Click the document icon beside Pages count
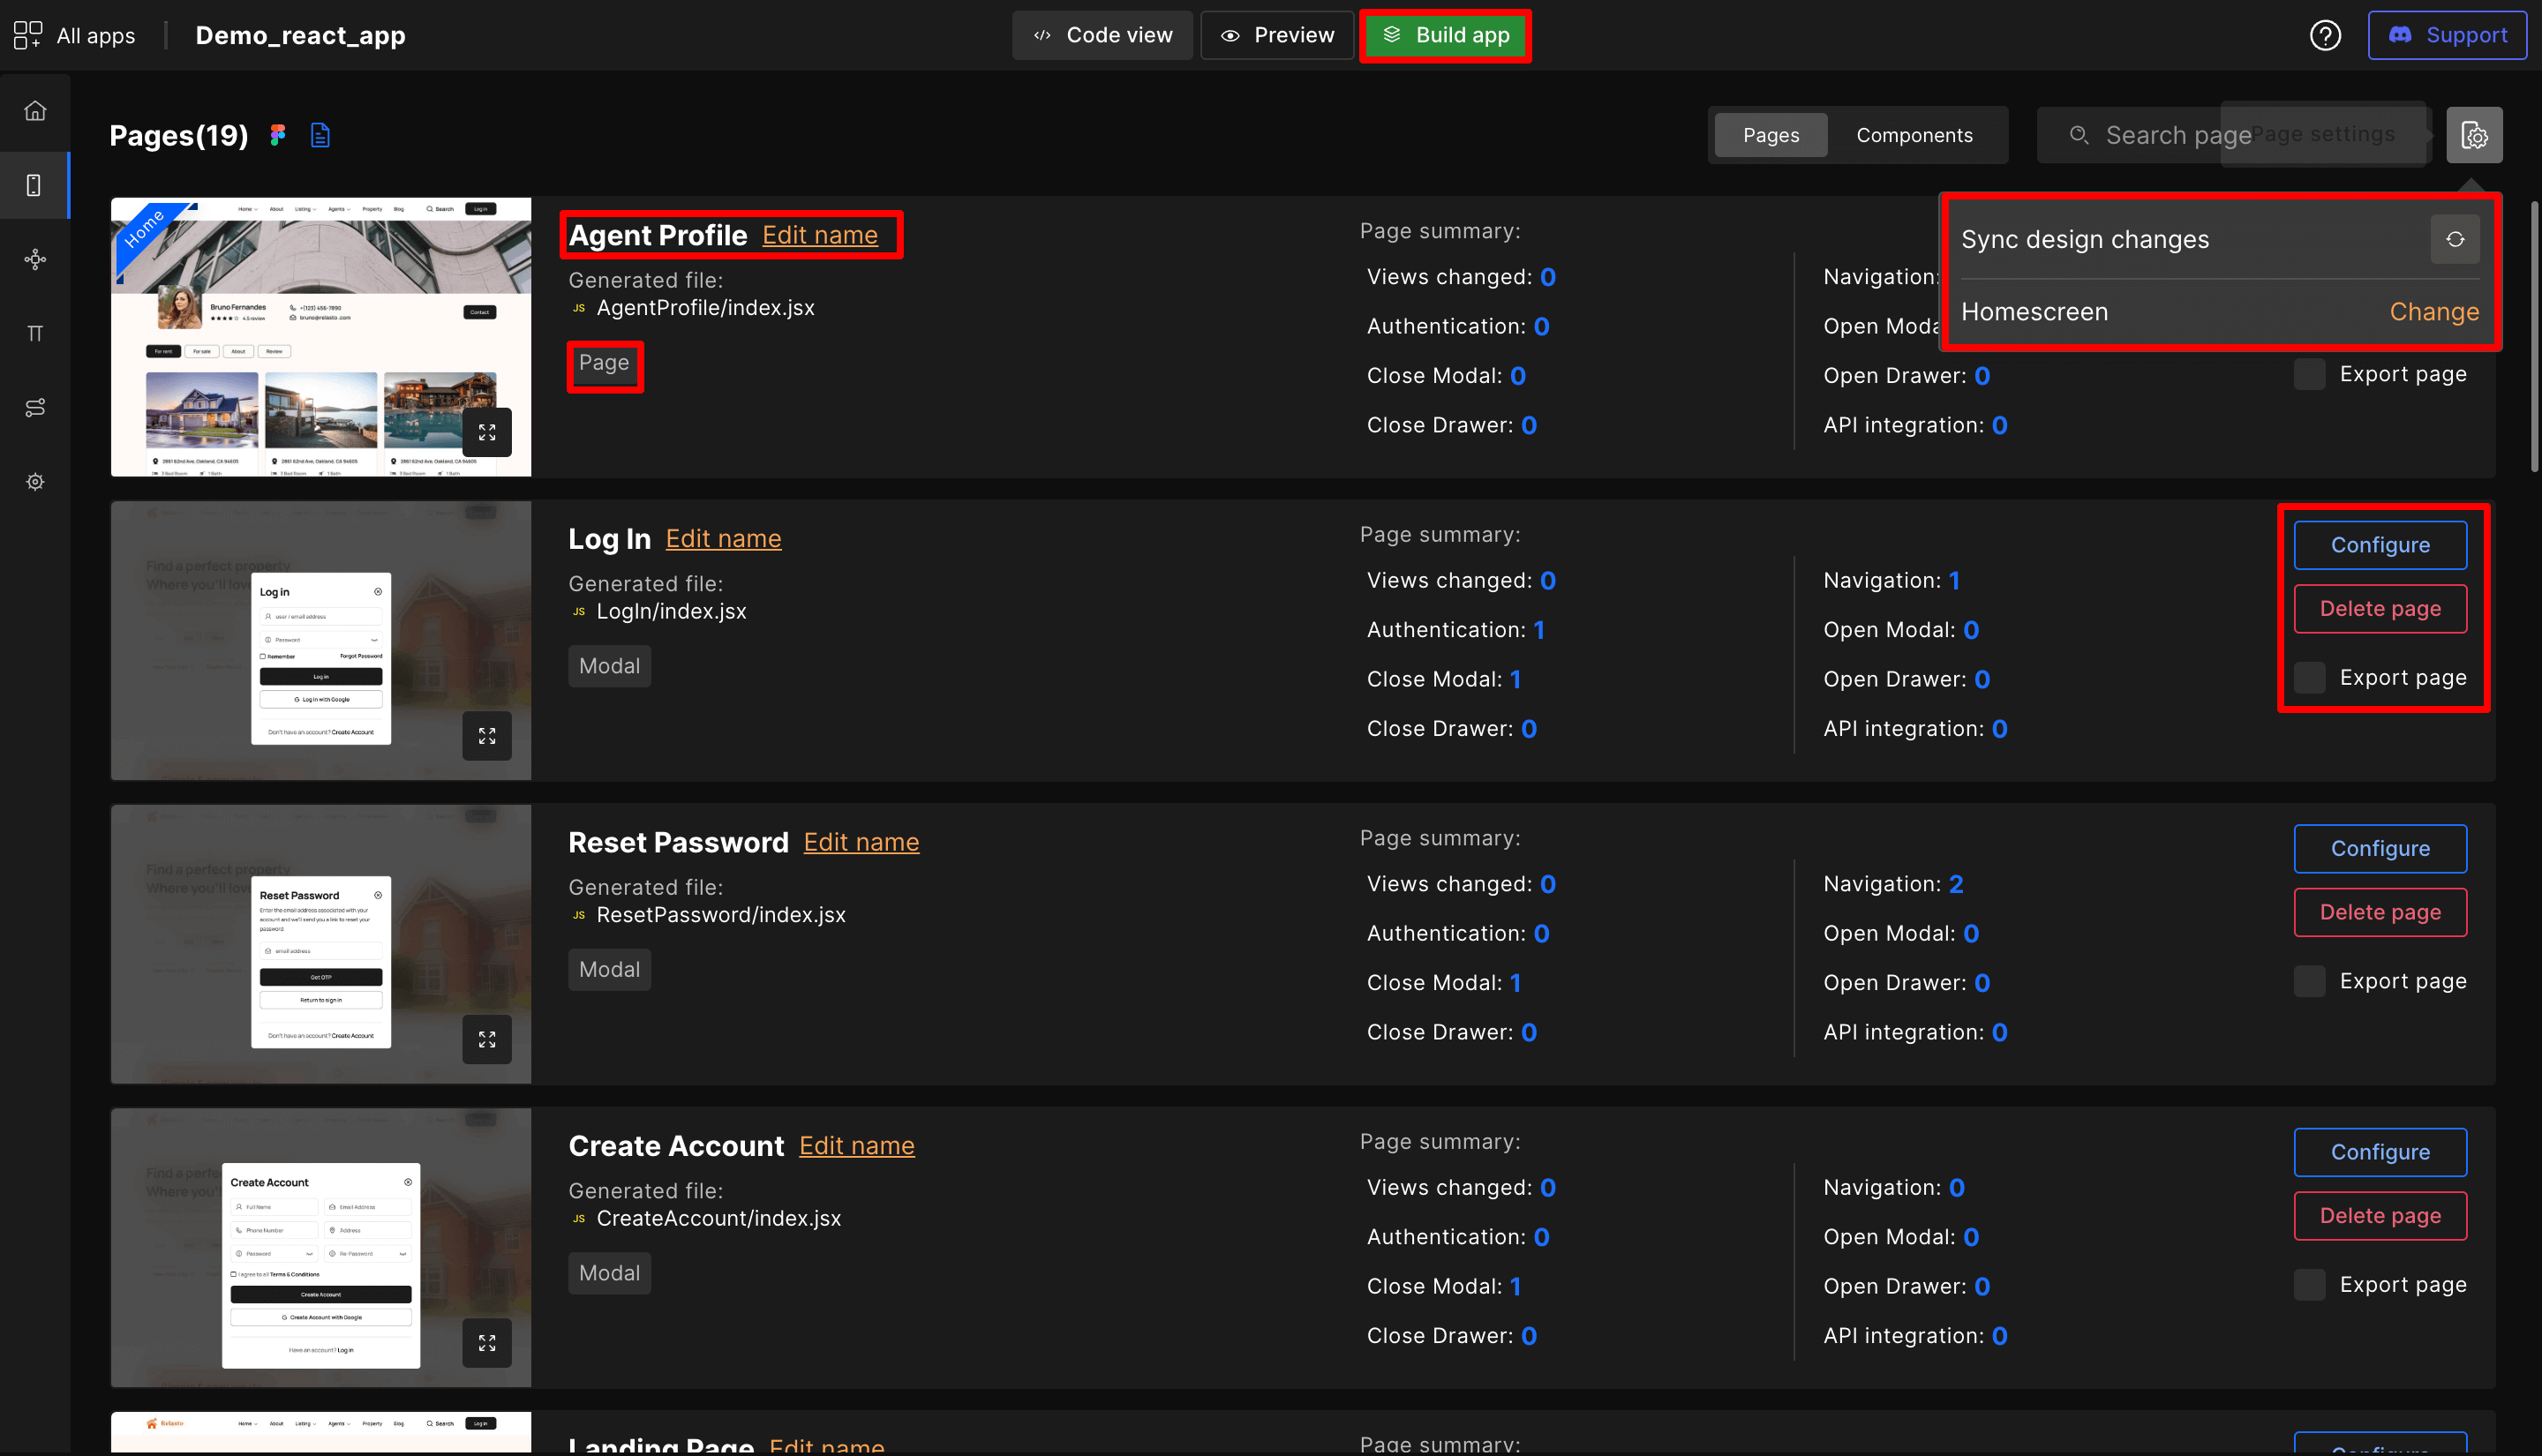Viewport: 2542px width, 1456px height. click(x=320, y=135)
